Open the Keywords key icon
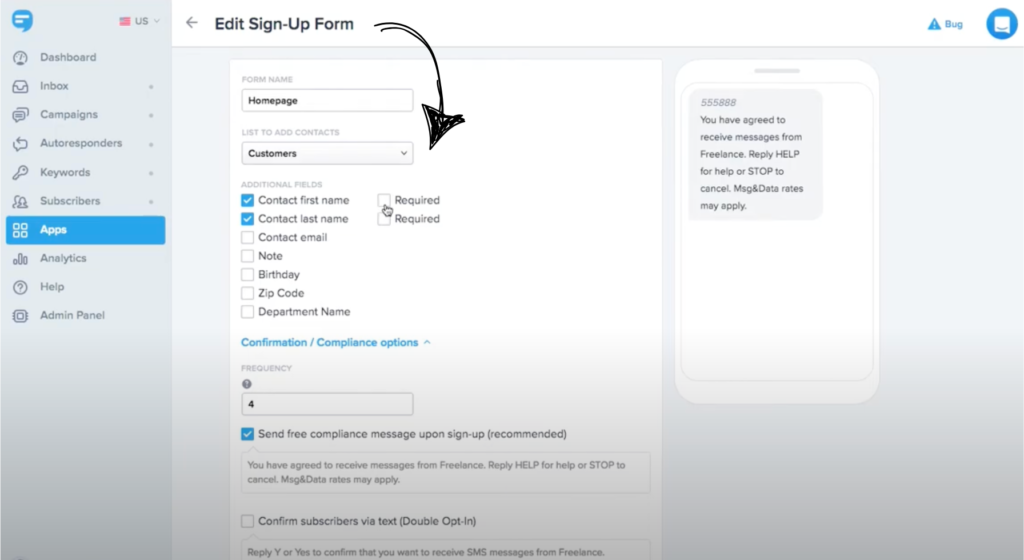Viewport: 1024px width, 560px height. [20, 172]
